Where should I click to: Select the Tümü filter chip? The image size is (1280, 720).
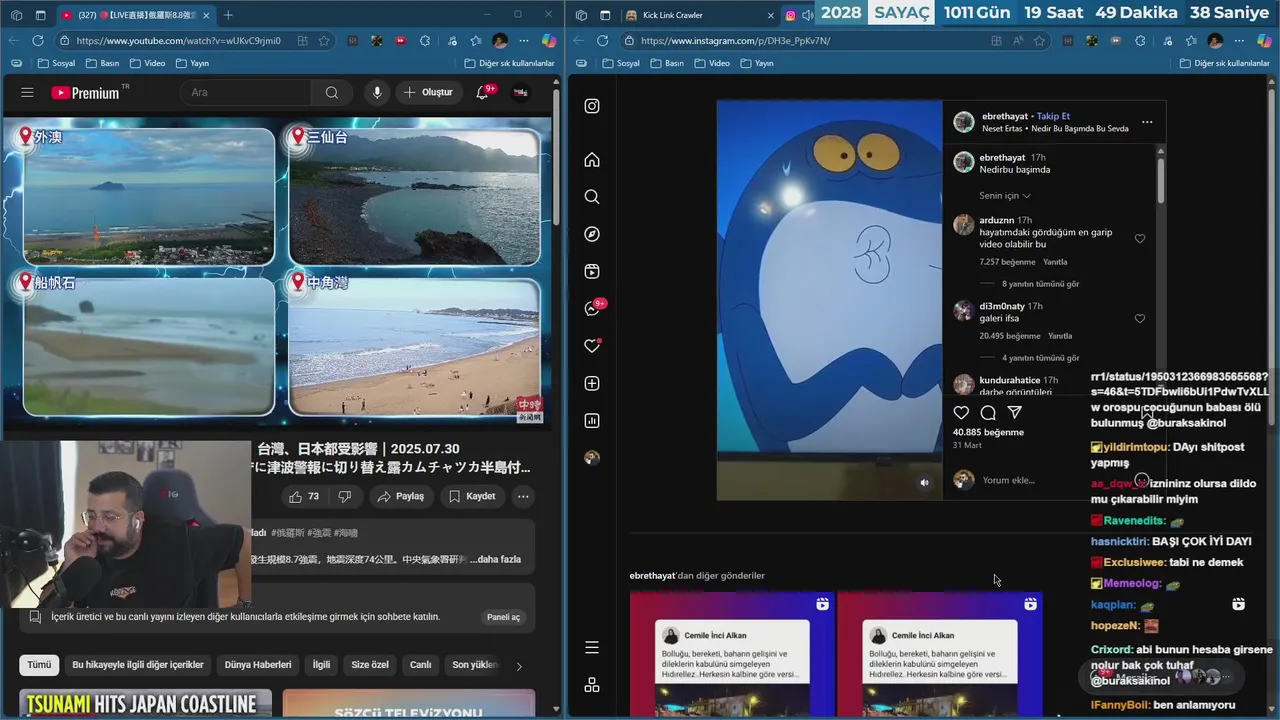pos(39,665)
